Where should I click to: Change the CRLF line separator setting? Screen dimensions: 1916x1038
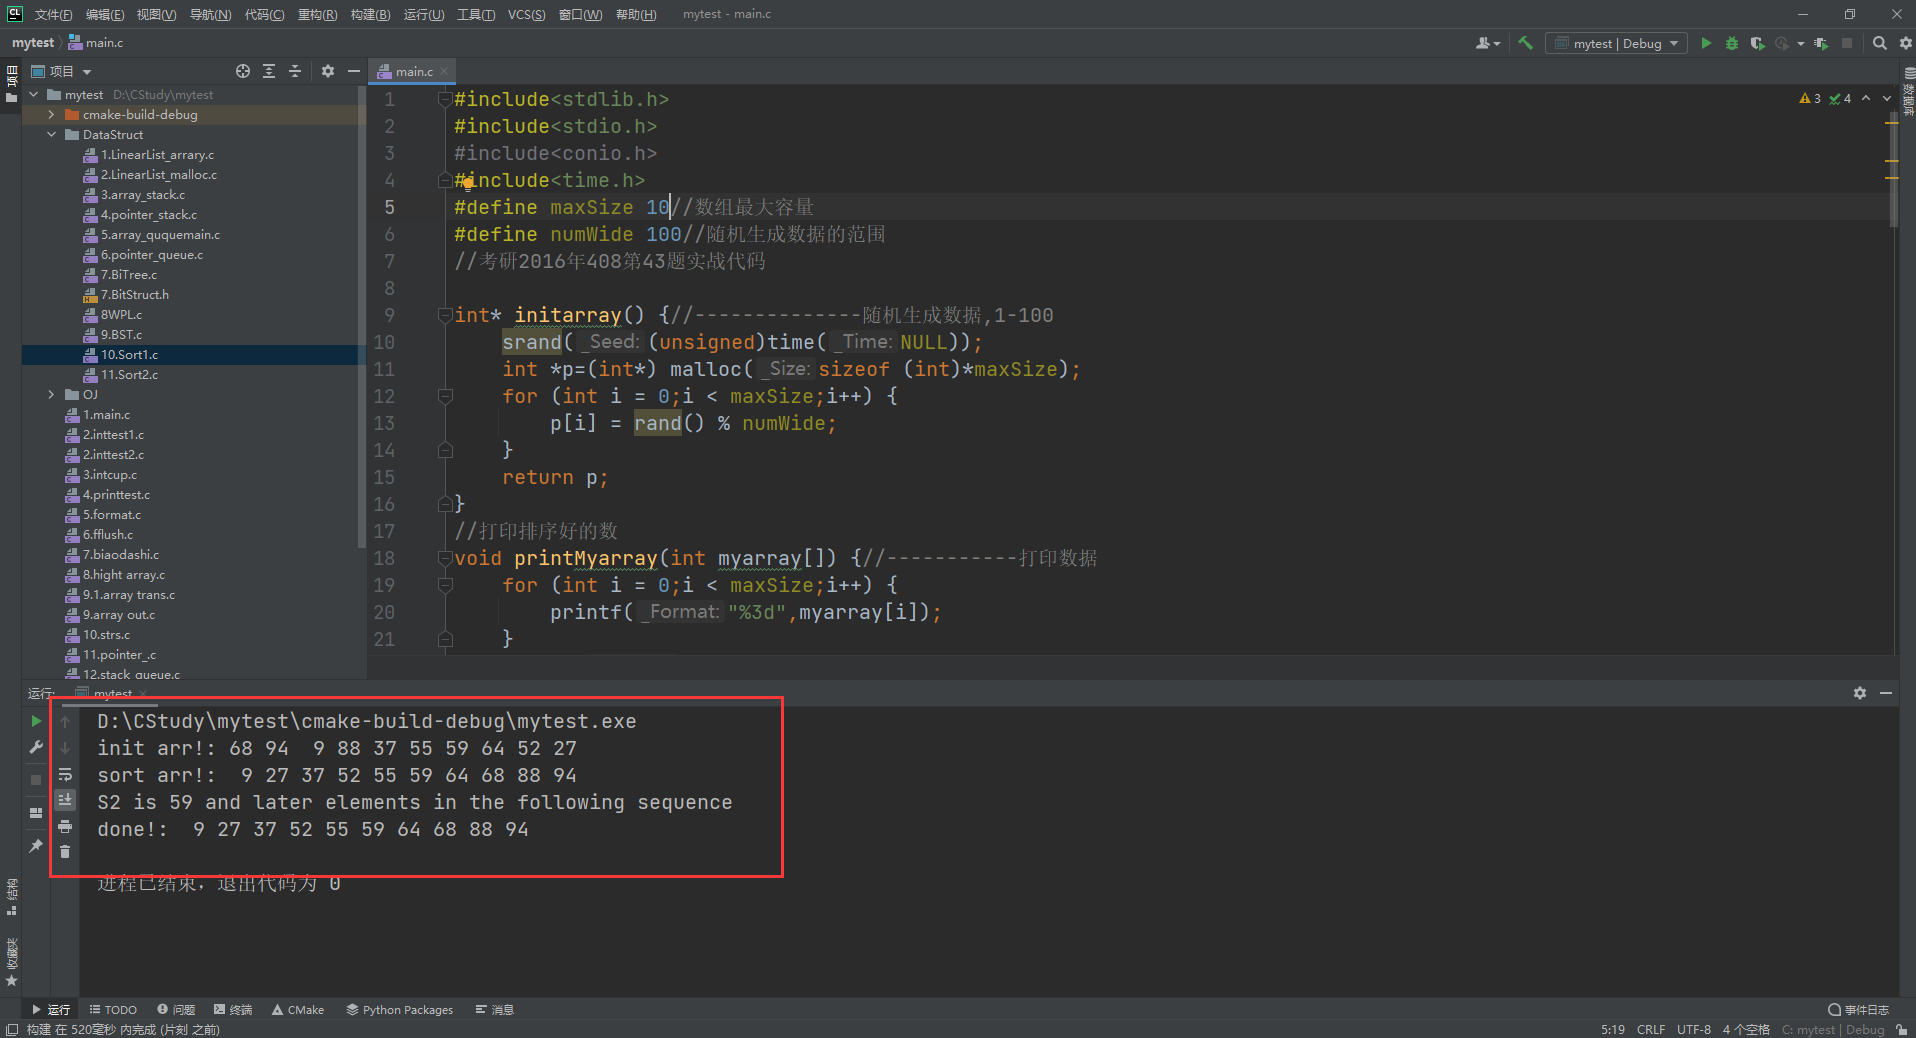pyautogui.click(x=1651, y=1029)
